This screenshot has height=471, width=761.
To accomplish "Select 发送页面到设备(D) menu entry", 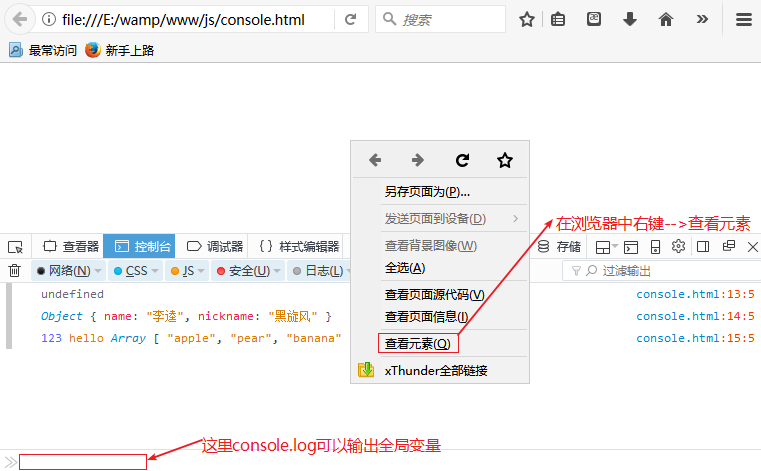I will coord(440,219).
